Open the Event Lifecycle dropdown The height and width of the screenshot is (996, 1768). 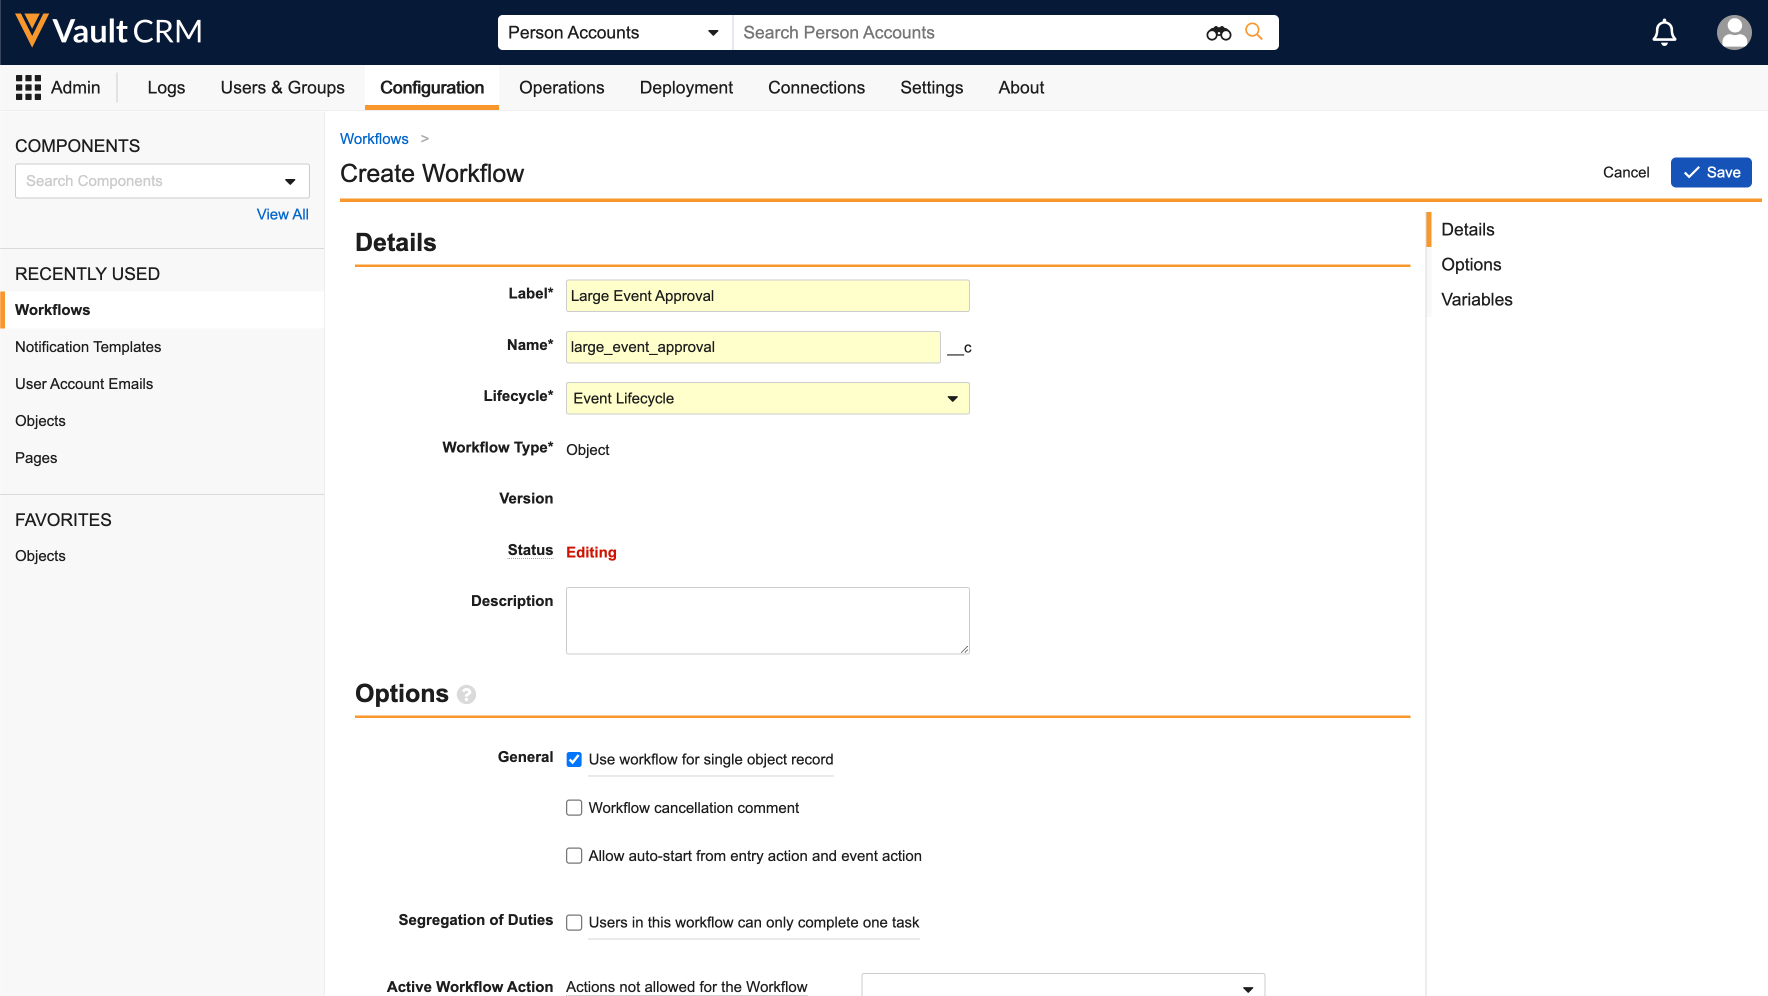(x=767, y=398)
